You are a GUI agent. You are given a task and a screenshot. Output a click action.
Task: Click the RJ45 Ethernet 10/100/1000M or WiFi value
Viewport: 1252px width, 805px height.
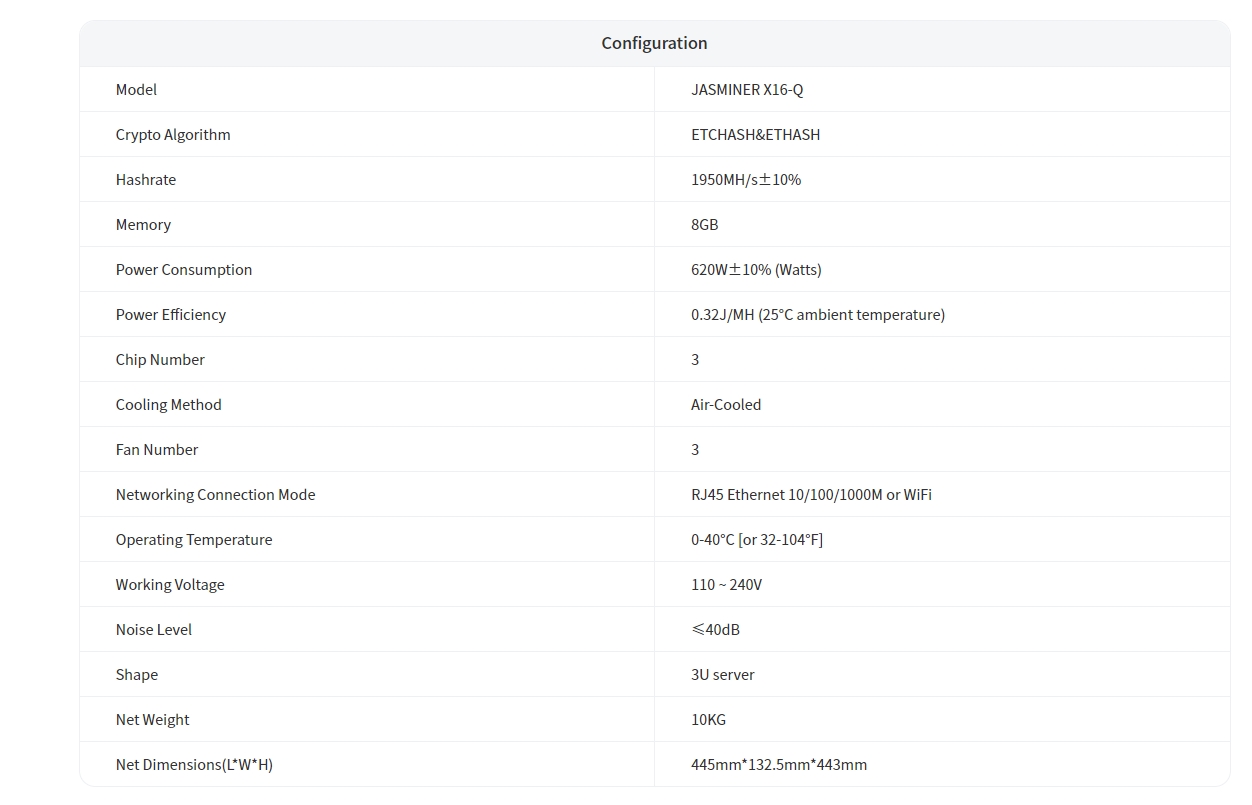pos(811,495)
